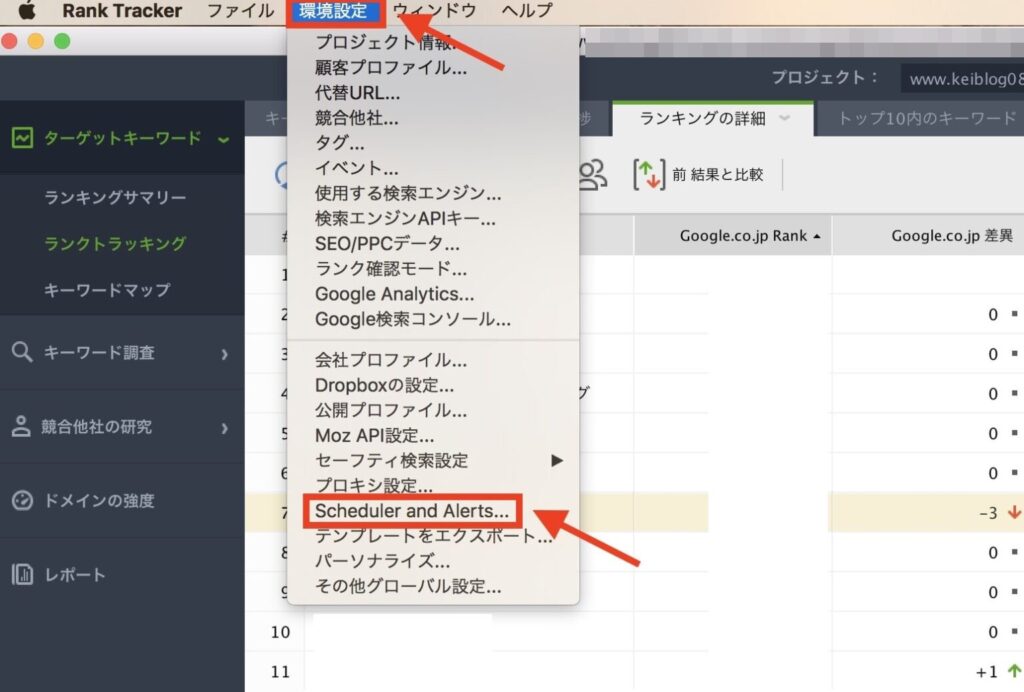Click the -3 difference value
This screenshot has height=692, width=1024.
[988, 513]
